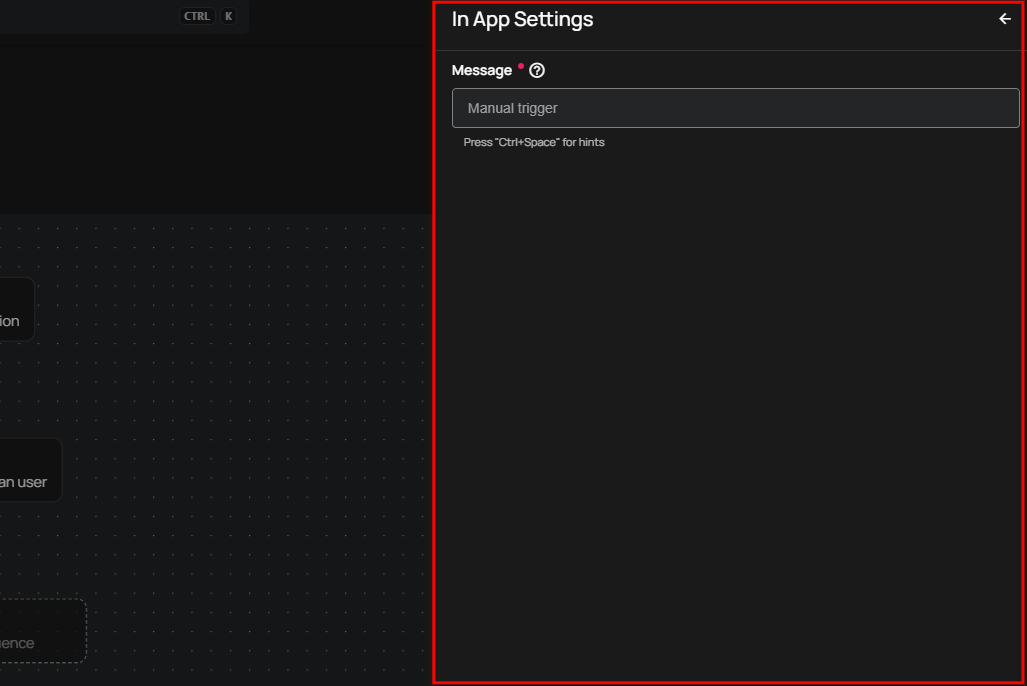Click the dotted canvas background to deselect nodes
Screen dimensions: 1027x686
coord(250,400)
